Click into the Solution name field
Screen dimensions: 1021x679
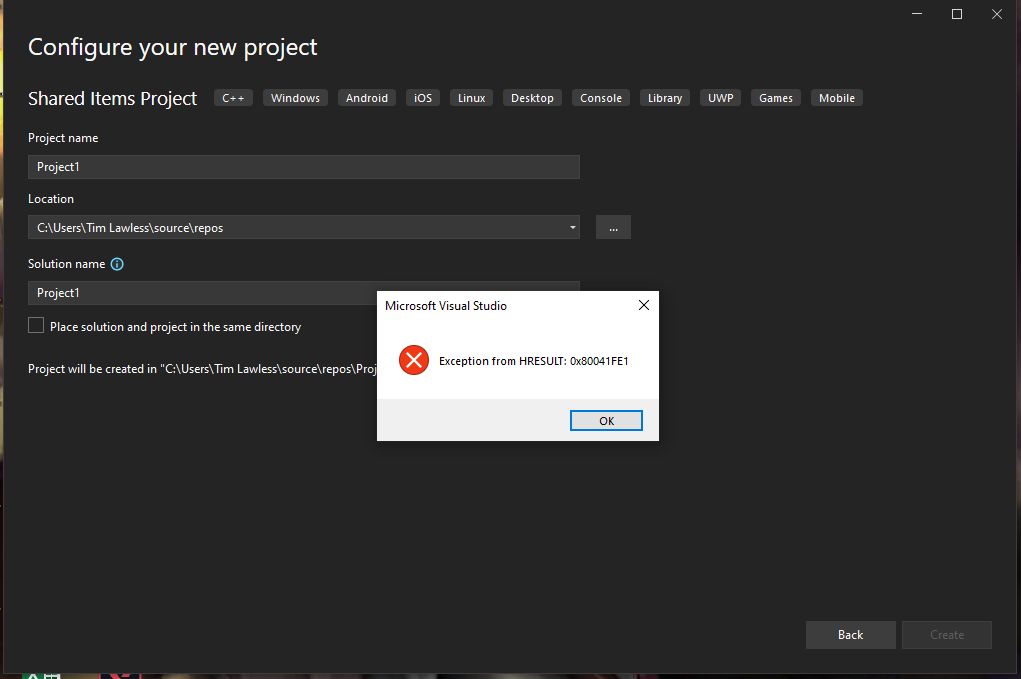pos(202,293)
